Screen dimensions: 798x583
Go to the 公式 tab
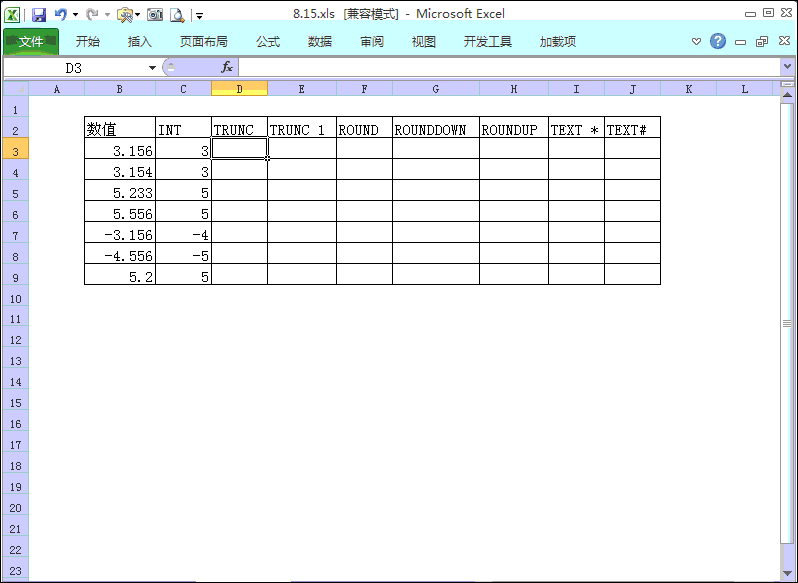point(268,42)
